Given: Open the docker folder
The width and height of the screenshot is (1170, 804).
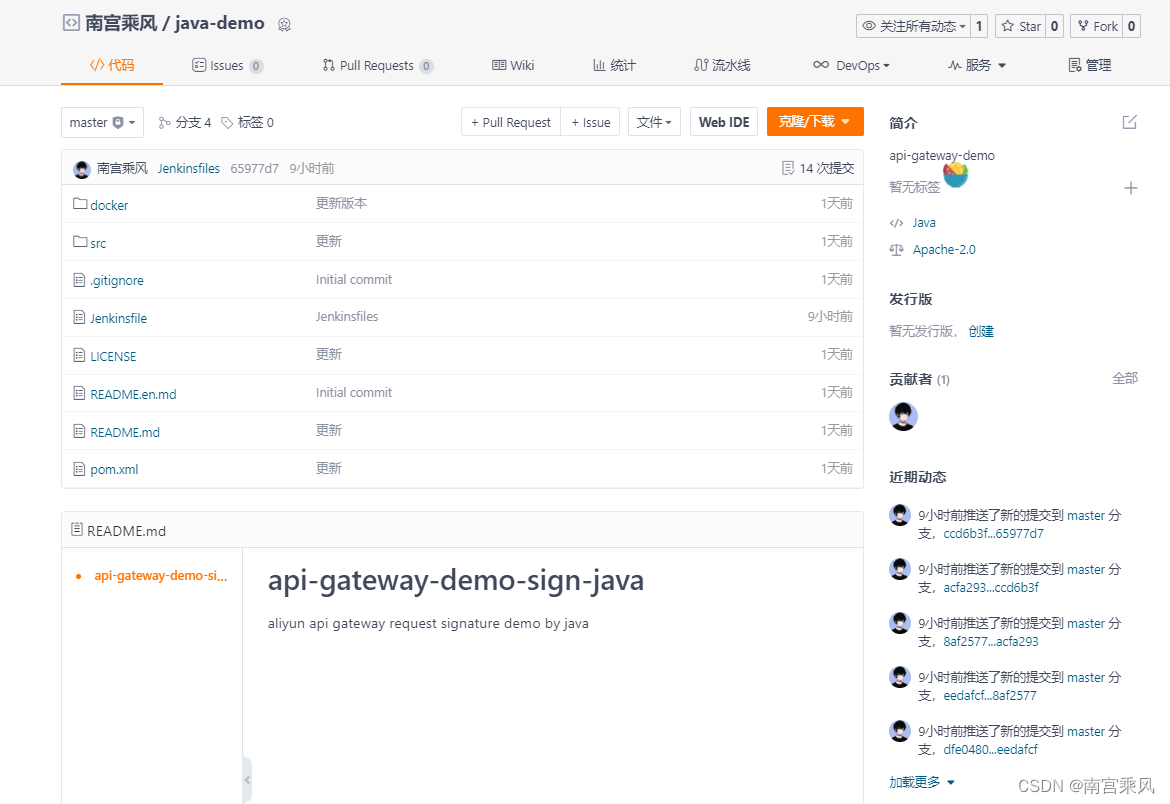Looking at the screenshot, I should [109, 205].
